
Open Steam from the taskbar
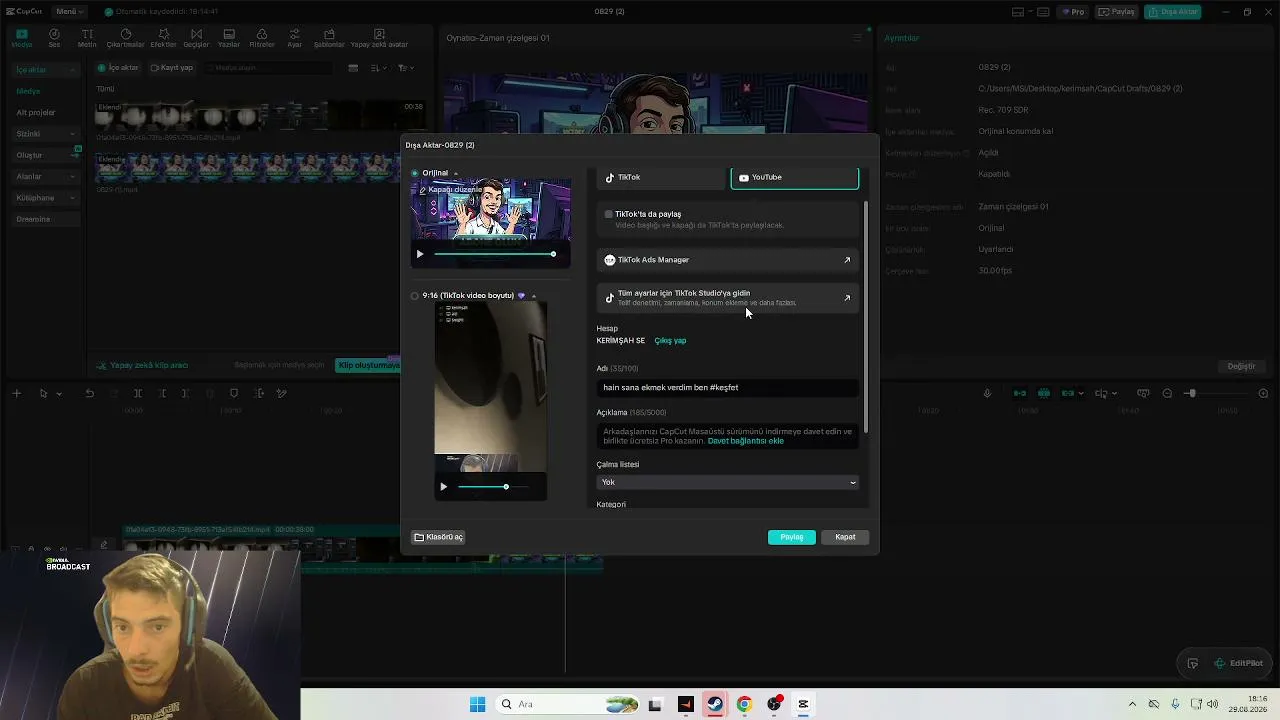(x=715, y=704)
